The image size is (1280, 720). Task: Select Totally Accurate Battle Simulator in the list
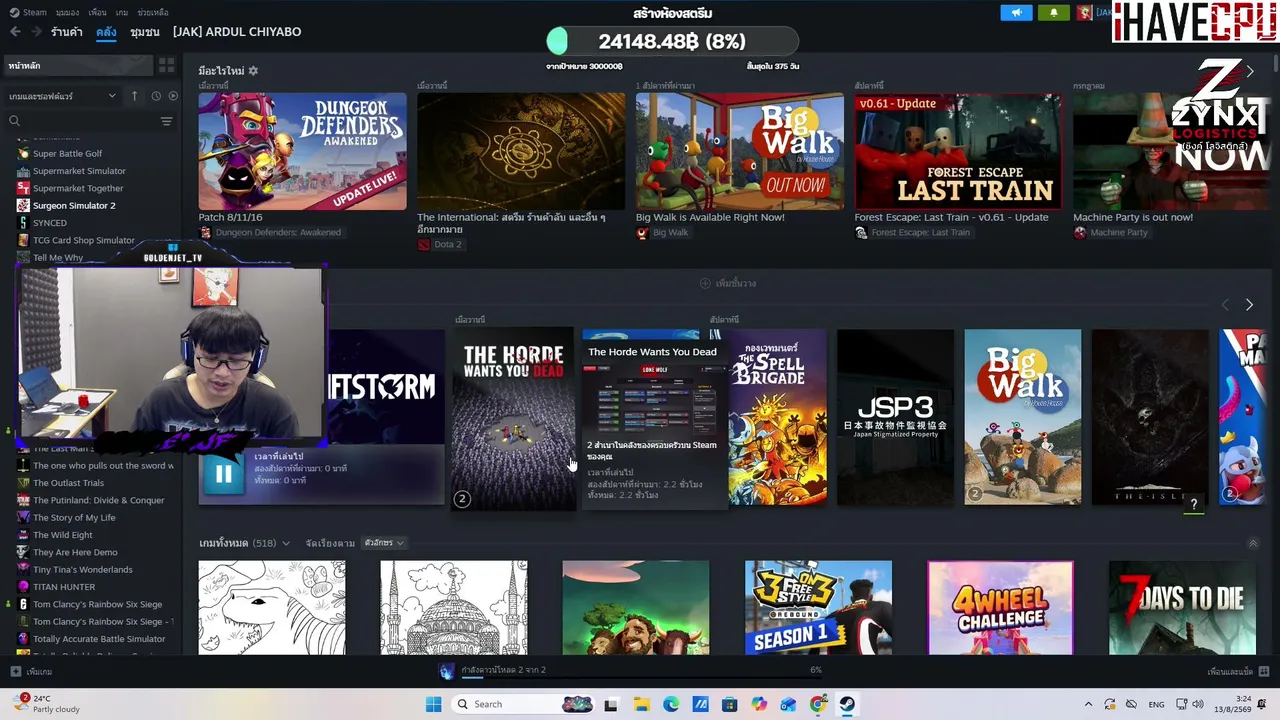point(99,639)
